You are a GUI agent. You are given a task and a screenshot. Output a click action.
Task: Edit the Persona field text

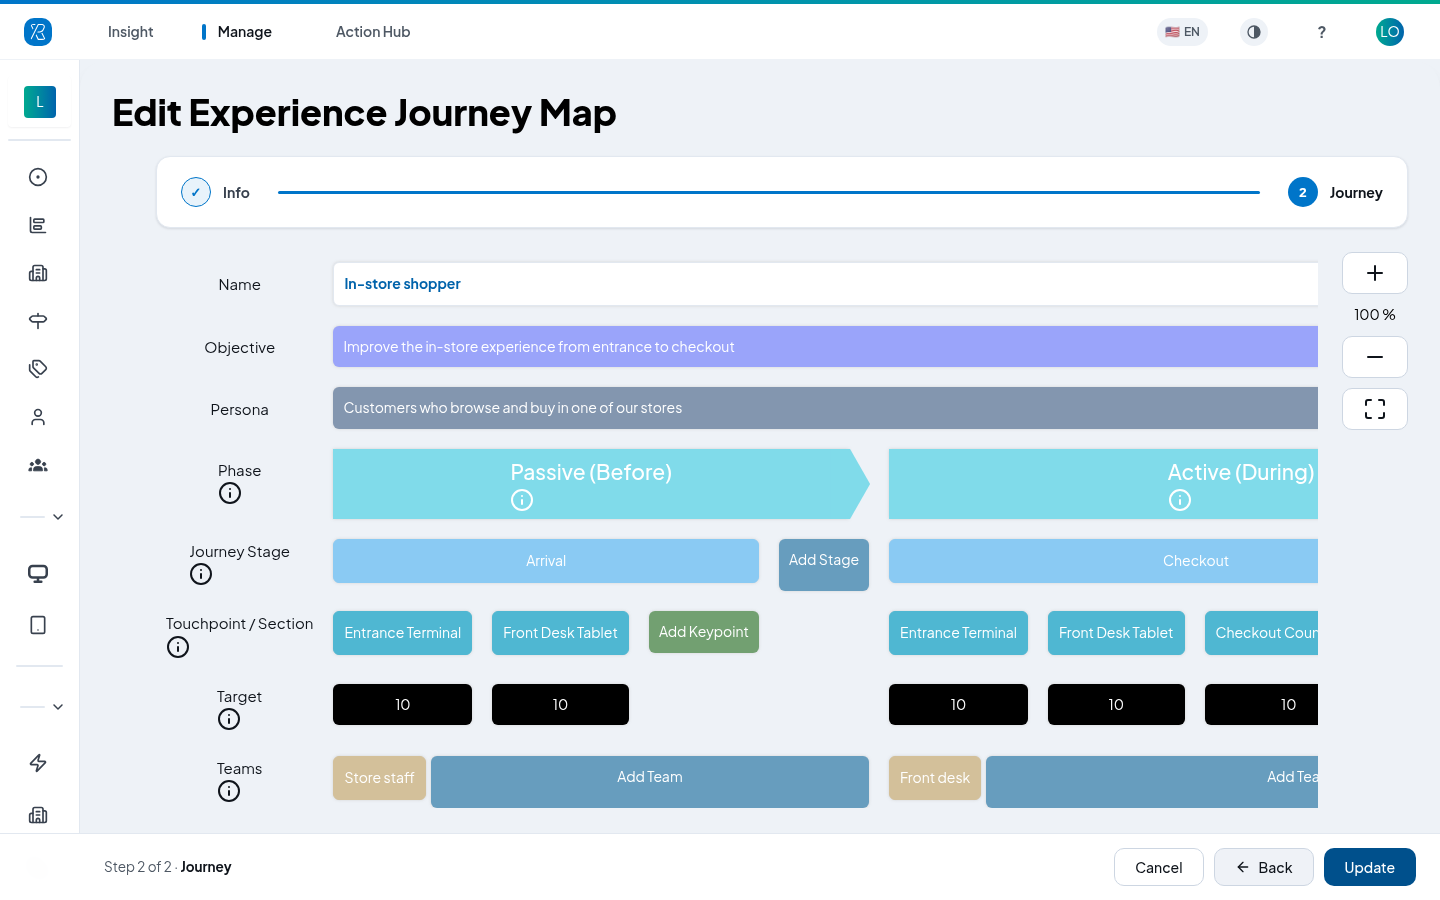(x=826, y=408)
